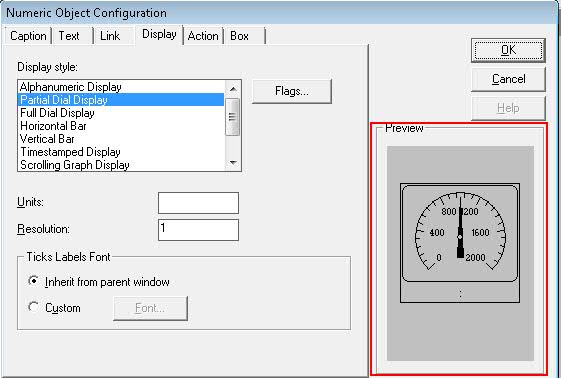Viewport: 561px width, 378px height.
Task: Go to the Link tab
Action: pos(113,36)
